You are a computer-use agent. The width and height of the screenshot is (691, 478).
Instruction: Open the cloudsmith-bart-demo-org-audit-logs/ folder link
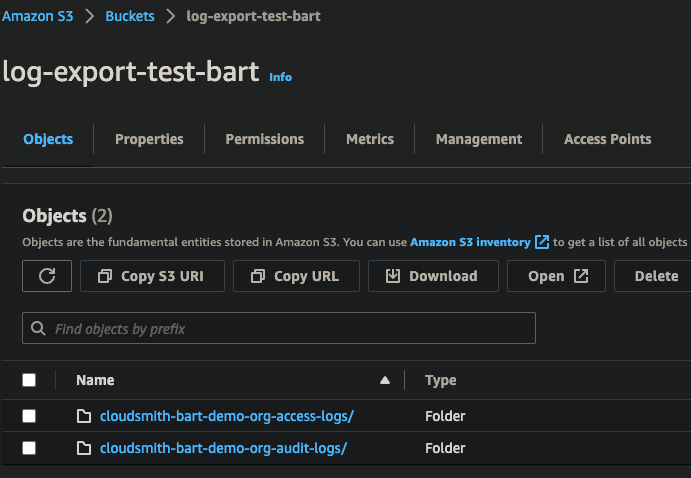point(223,448)
